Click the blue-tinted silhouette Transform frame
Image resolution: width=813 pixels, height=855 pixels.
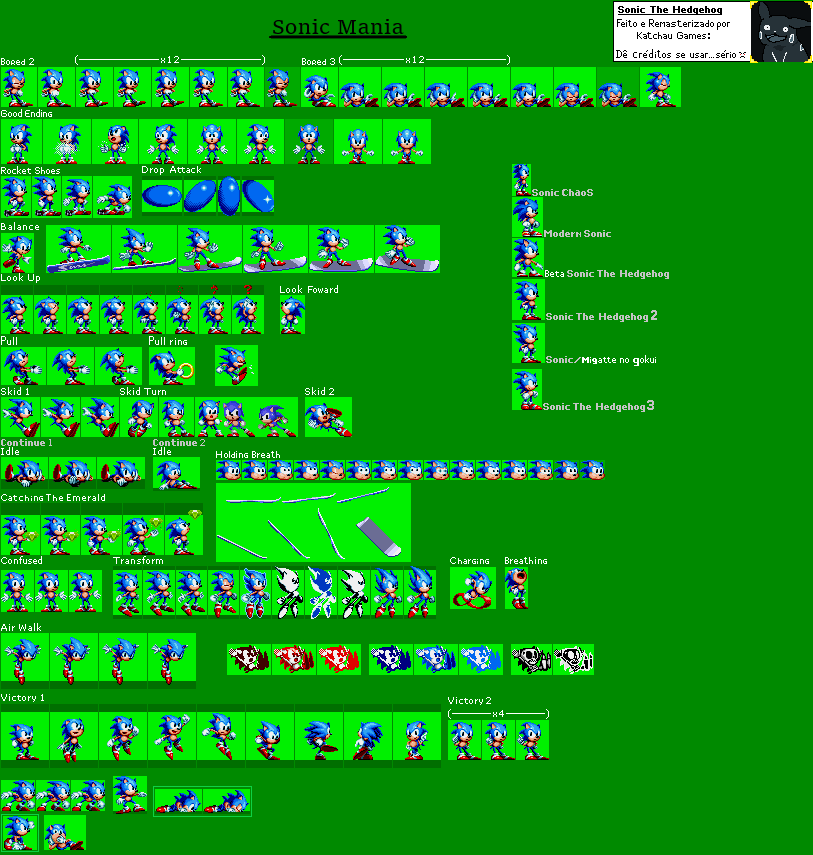click(321, 593)
